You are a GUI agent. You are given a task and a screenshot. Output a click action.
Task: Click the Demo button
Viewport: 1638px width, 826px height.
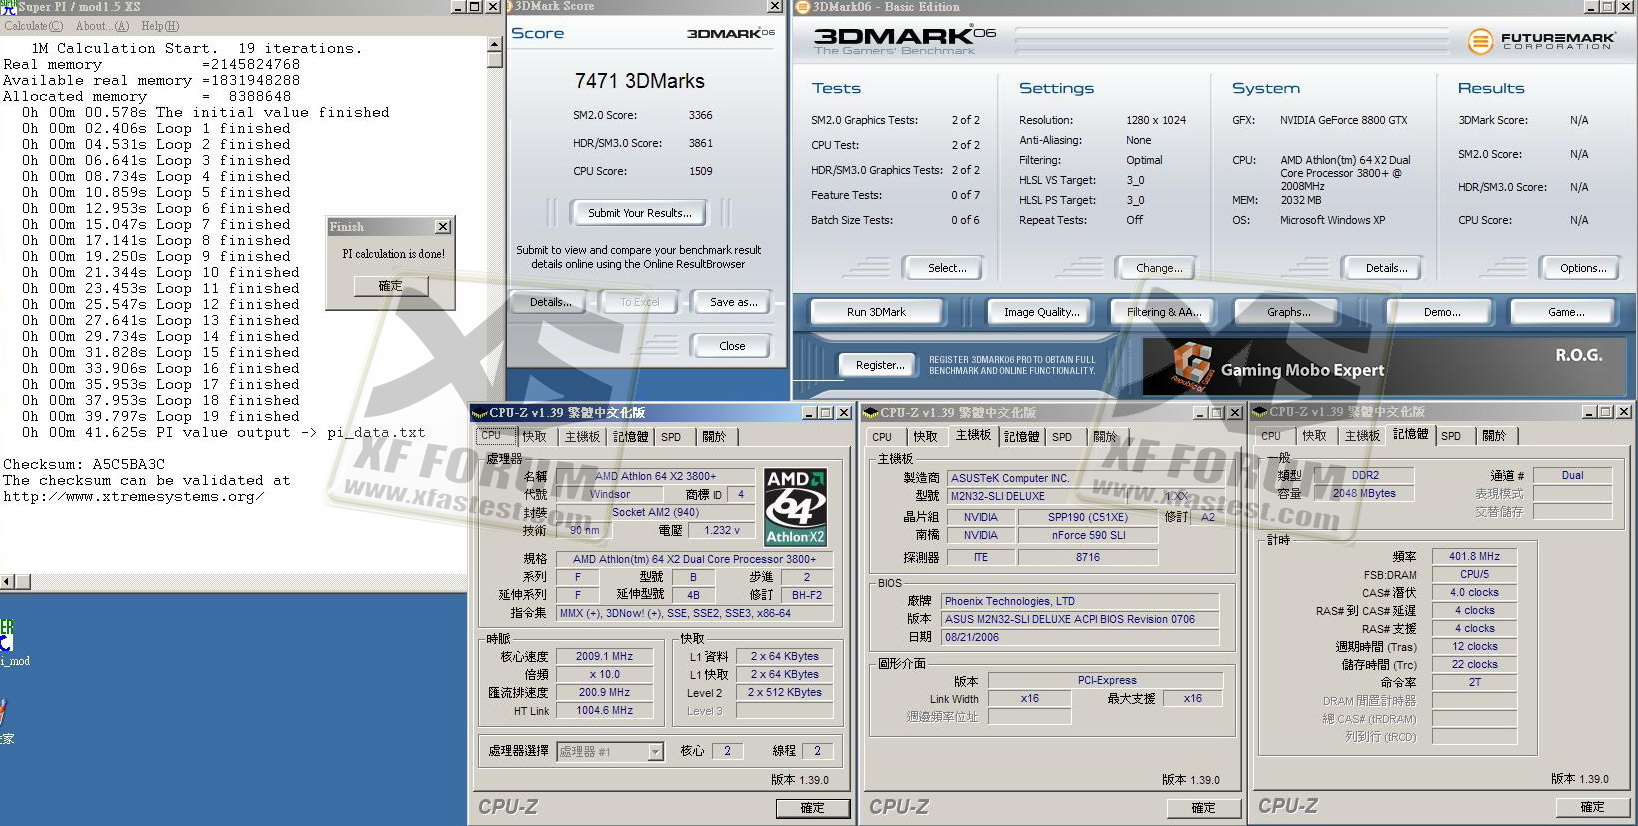pyautogui.click(x=1441, y=312)
